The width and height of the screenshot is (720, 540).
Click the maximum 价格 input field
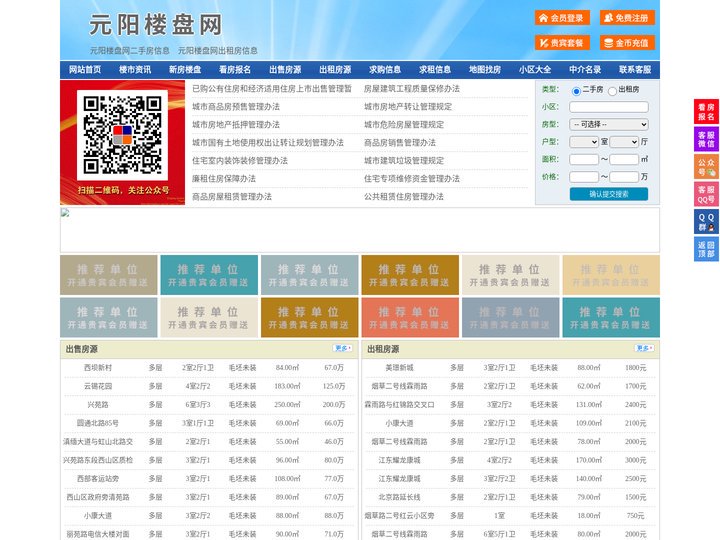pyautogui.click(x=624, y=177)
